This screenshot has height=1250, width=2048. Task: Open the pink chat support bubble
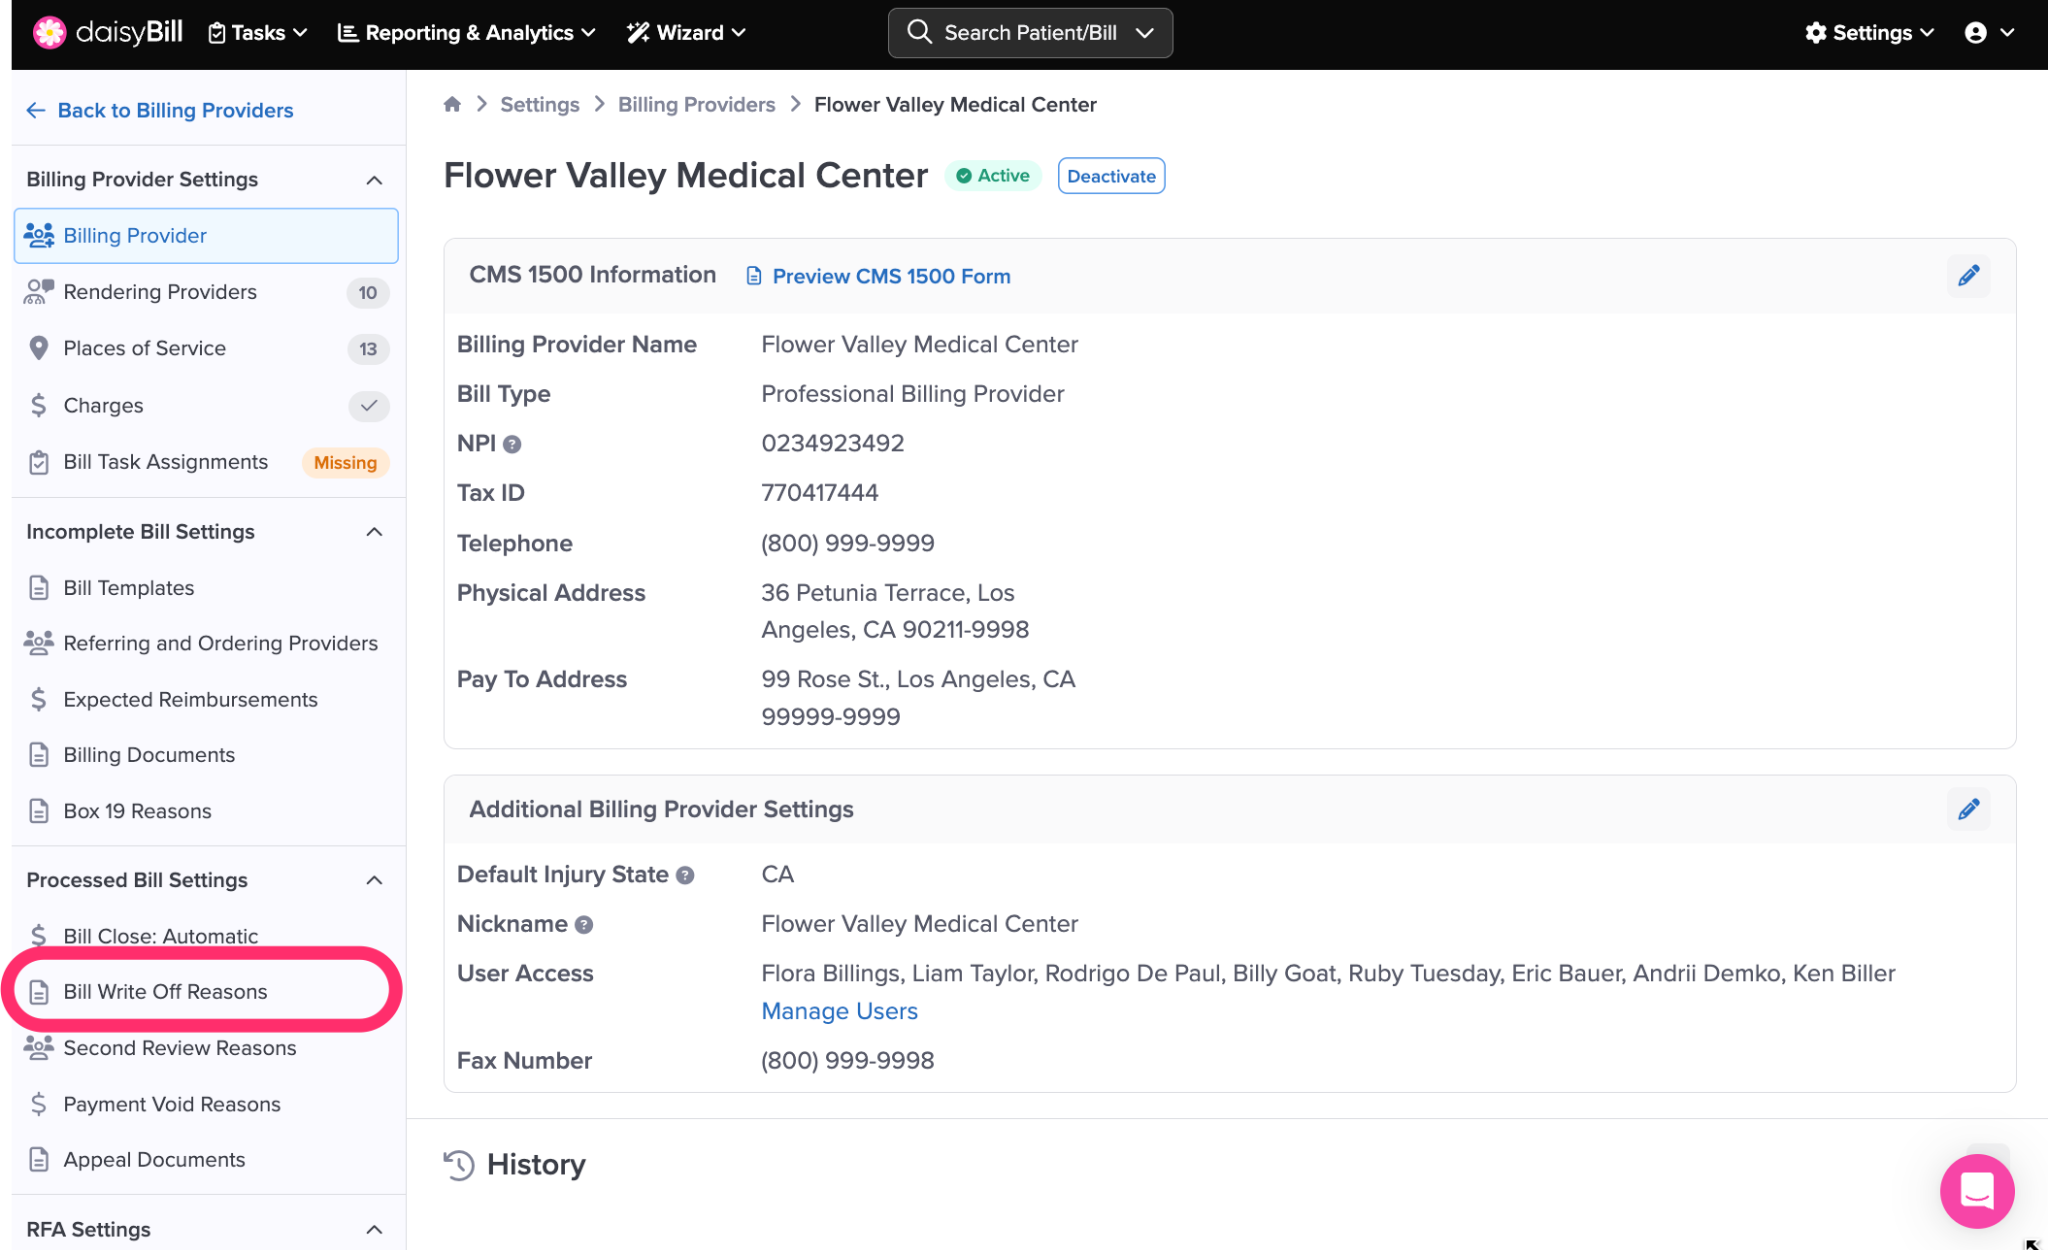[1976, 1190]
